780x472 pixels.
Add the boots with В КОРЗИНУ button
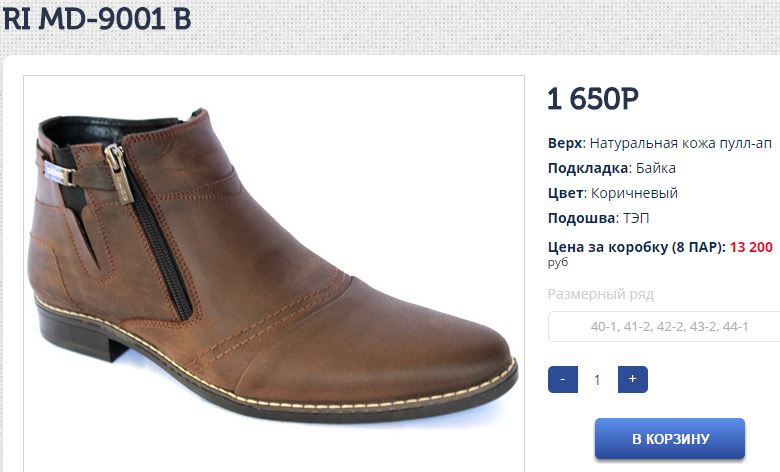coord(670,439)
